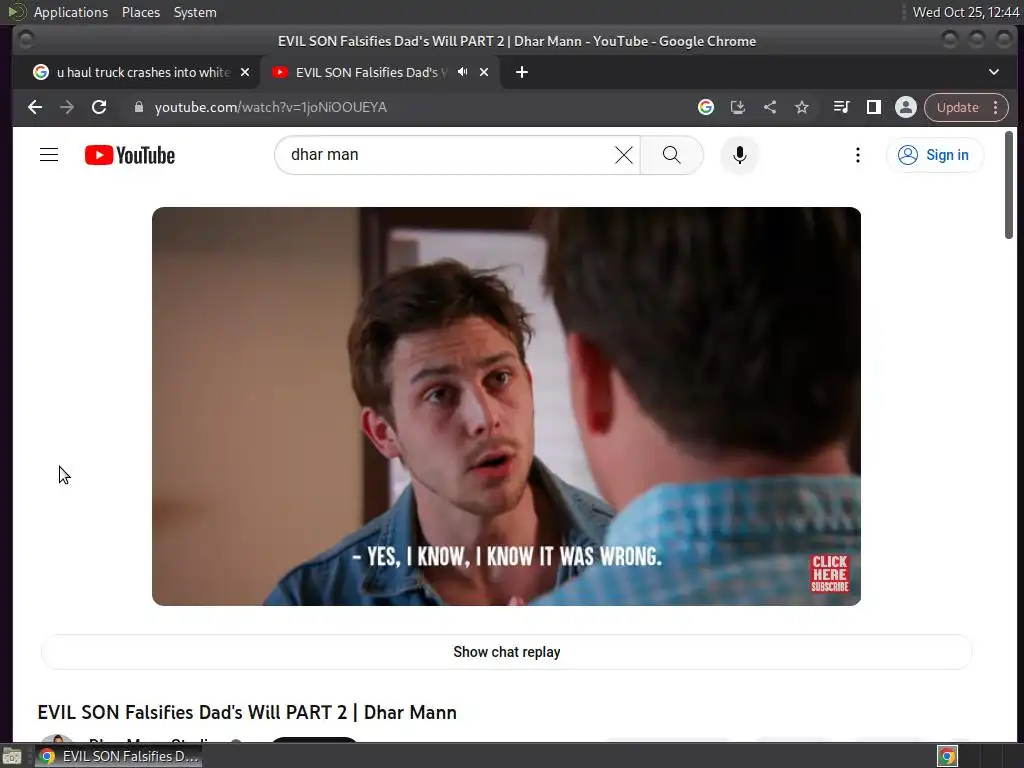Click the clock Wed Oct 25
The image size is (1024, 768).
pyautogui.click(x=965, y=12)
